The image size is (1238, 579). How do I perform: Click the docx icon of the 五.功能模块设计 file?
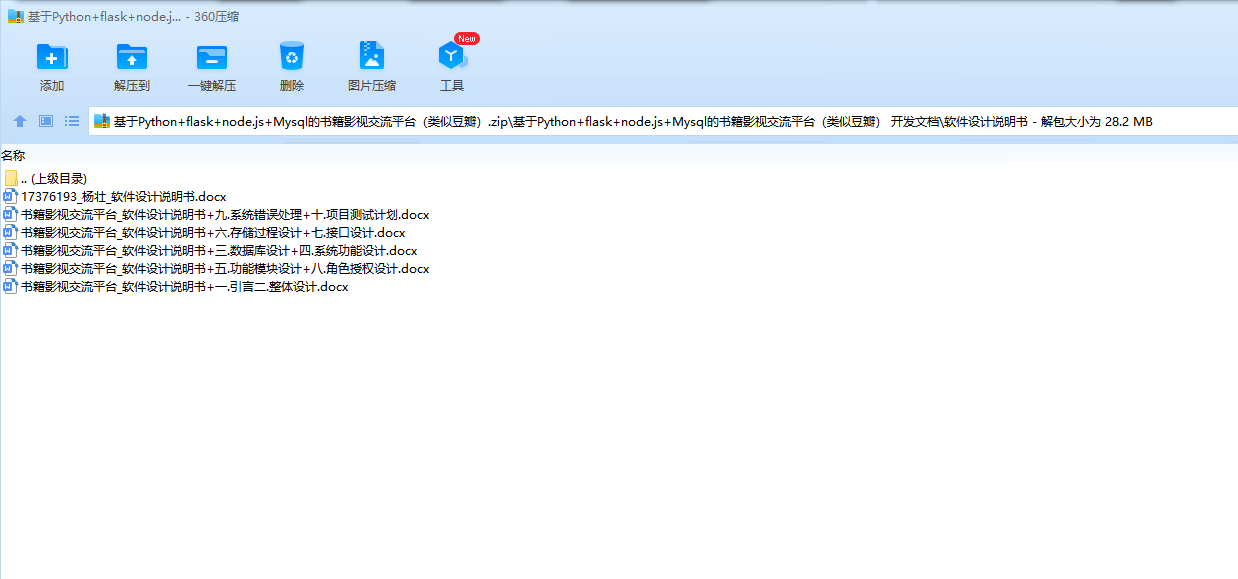[11, 268]
